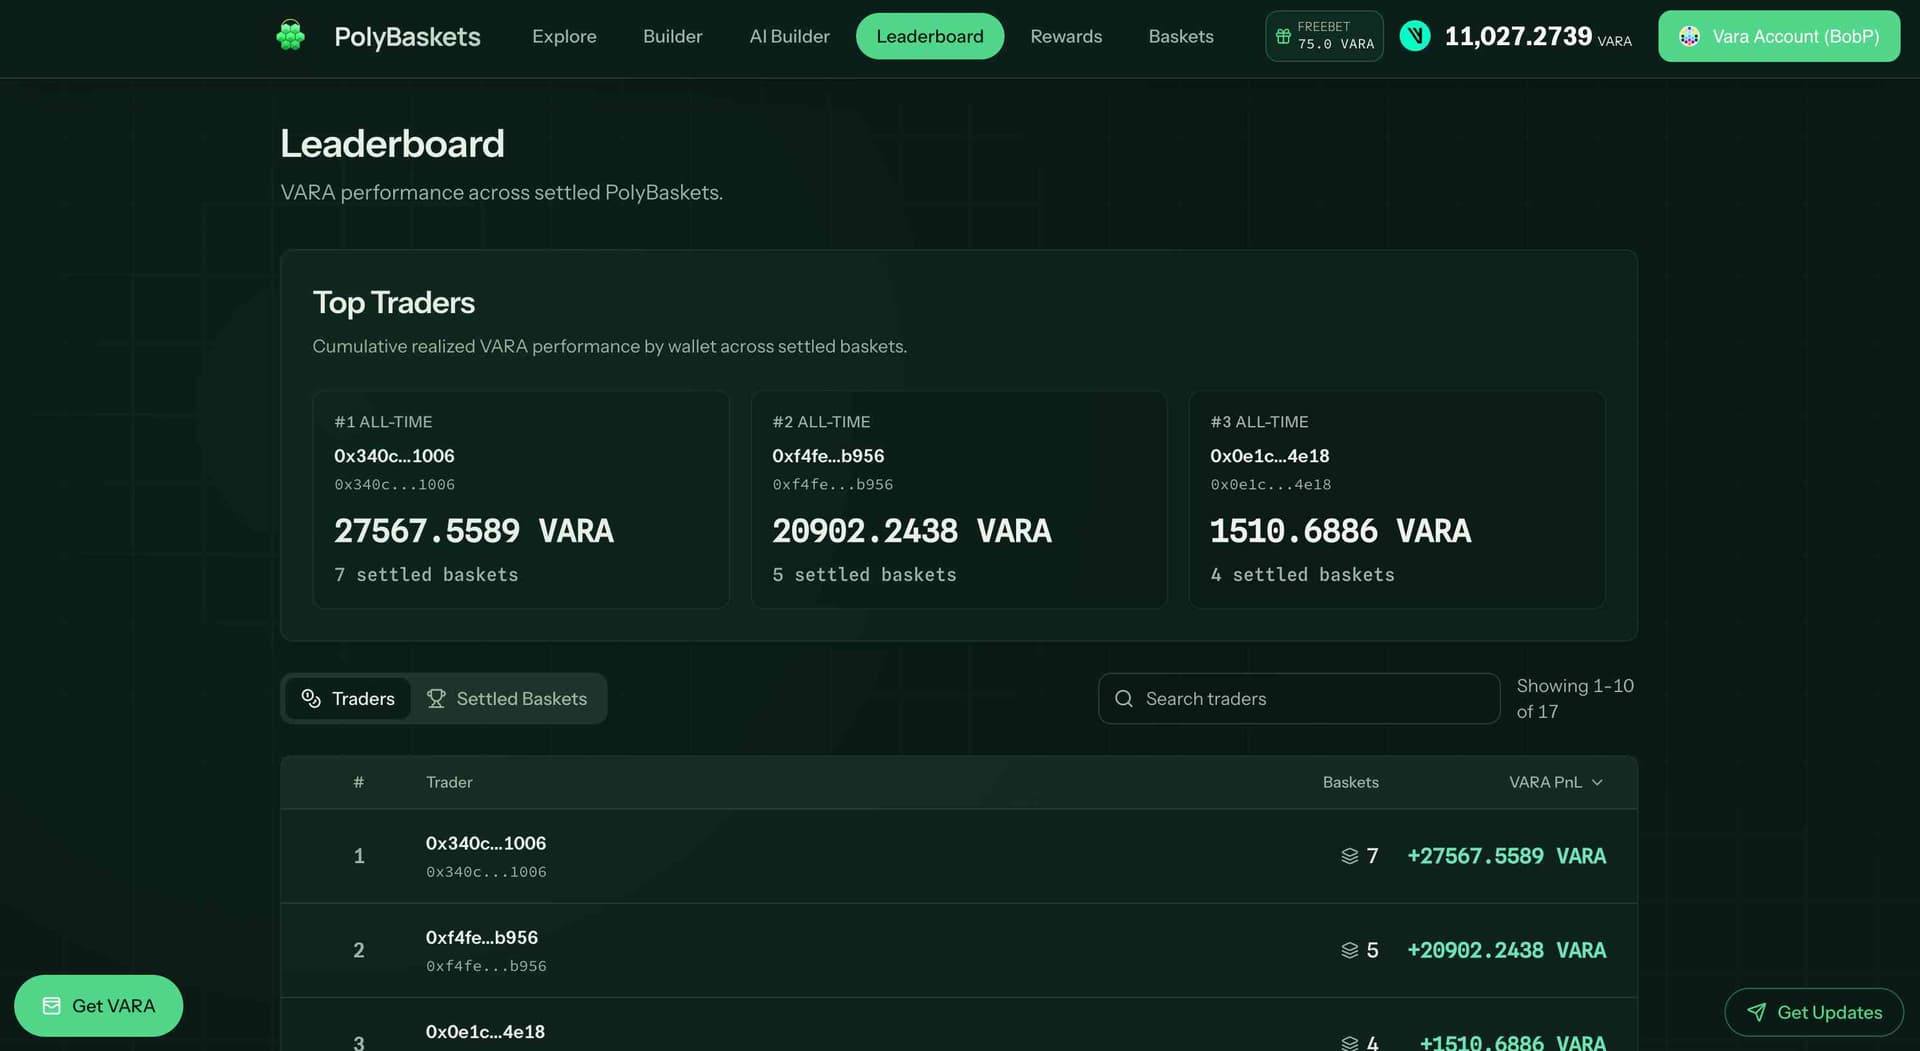Open the Vara Account (BobP) button
The image size is (1920, 1051).
pyautogui.click(x=1779, y=36)
